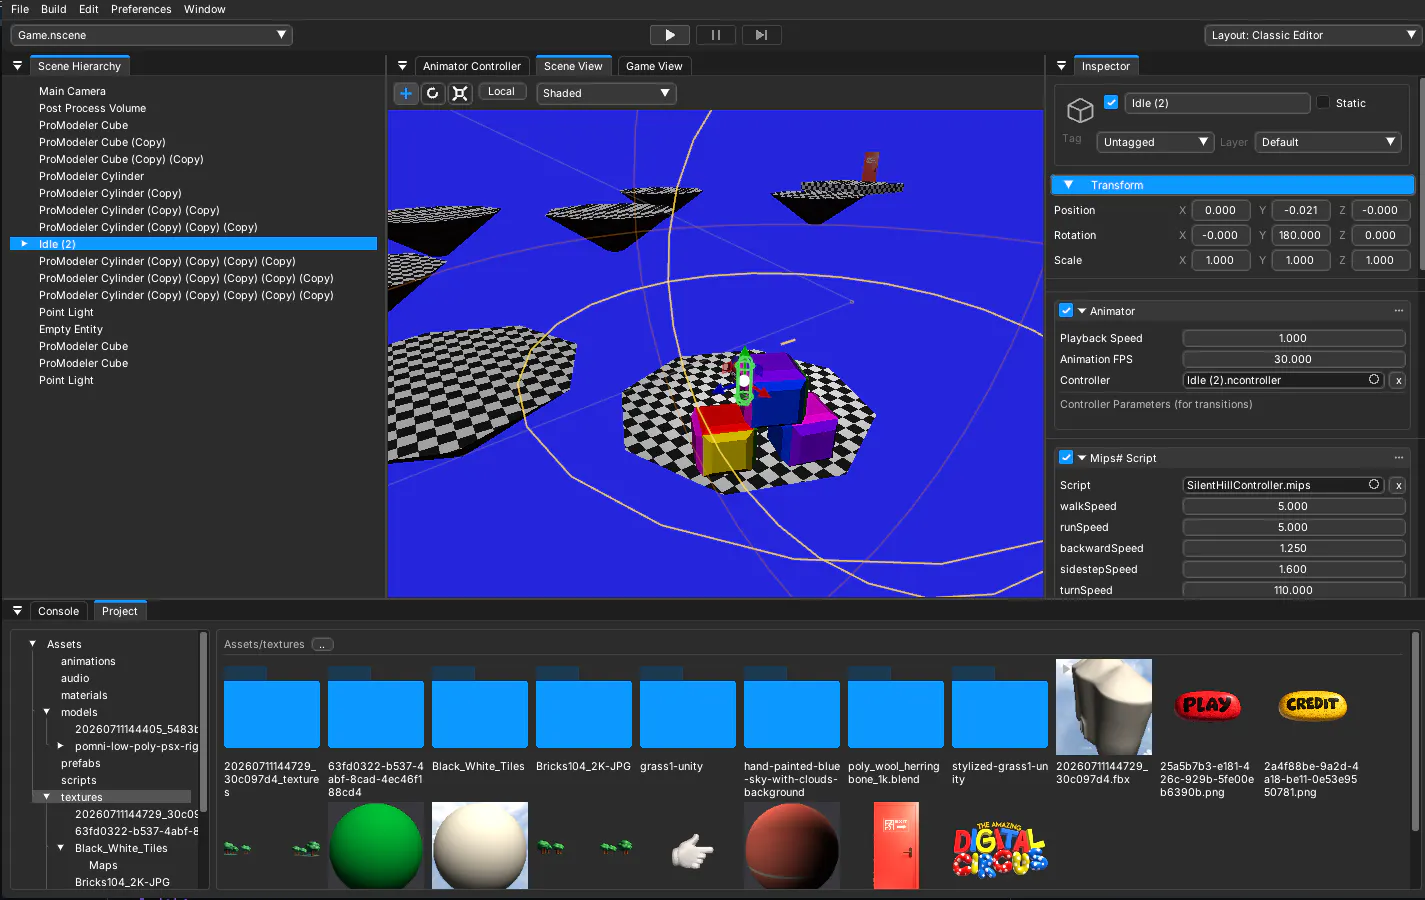Select the Digital Circus logo texture
The width and height of the screenshot is (1425, 900).
1000,848
